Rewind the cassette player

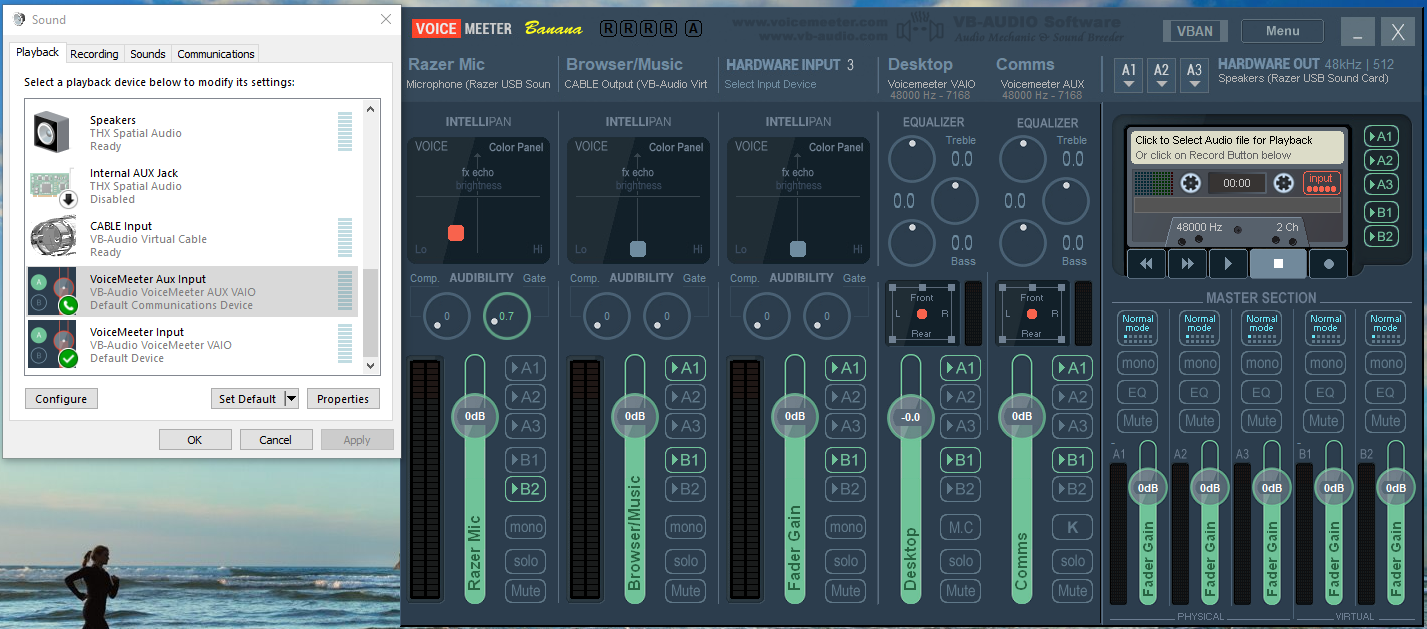[x=1147, y=264]
